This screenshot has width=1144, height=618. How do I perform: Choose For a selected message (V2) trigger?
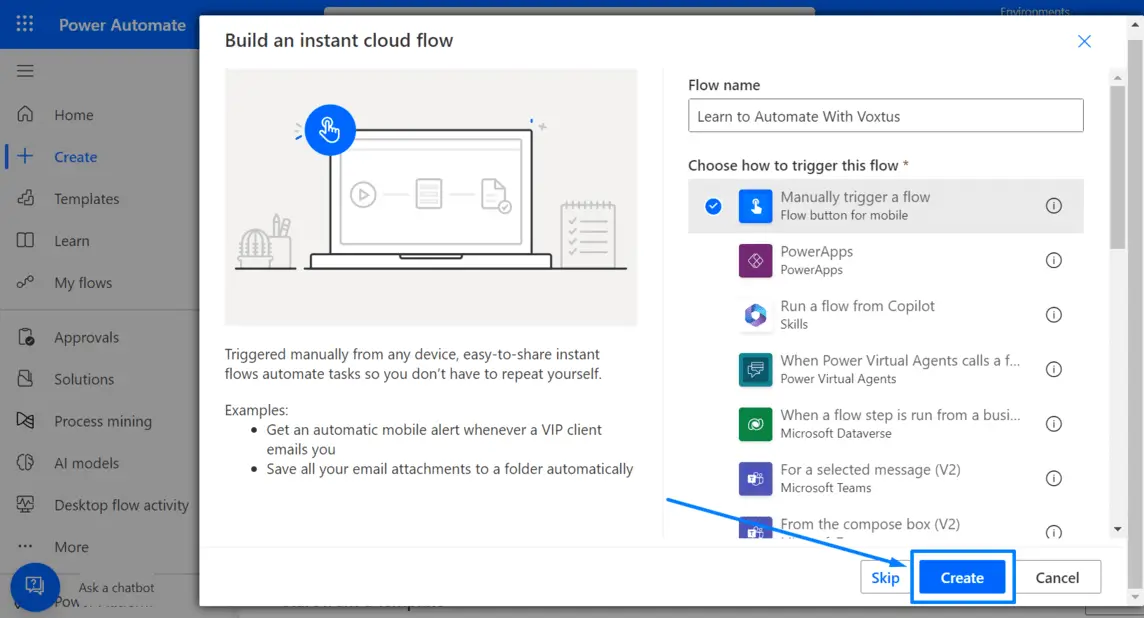[x=870, y=478]
